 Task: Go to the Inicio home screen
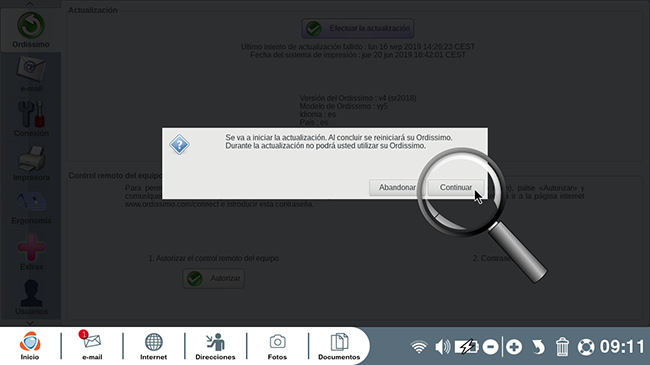(30, 346)
